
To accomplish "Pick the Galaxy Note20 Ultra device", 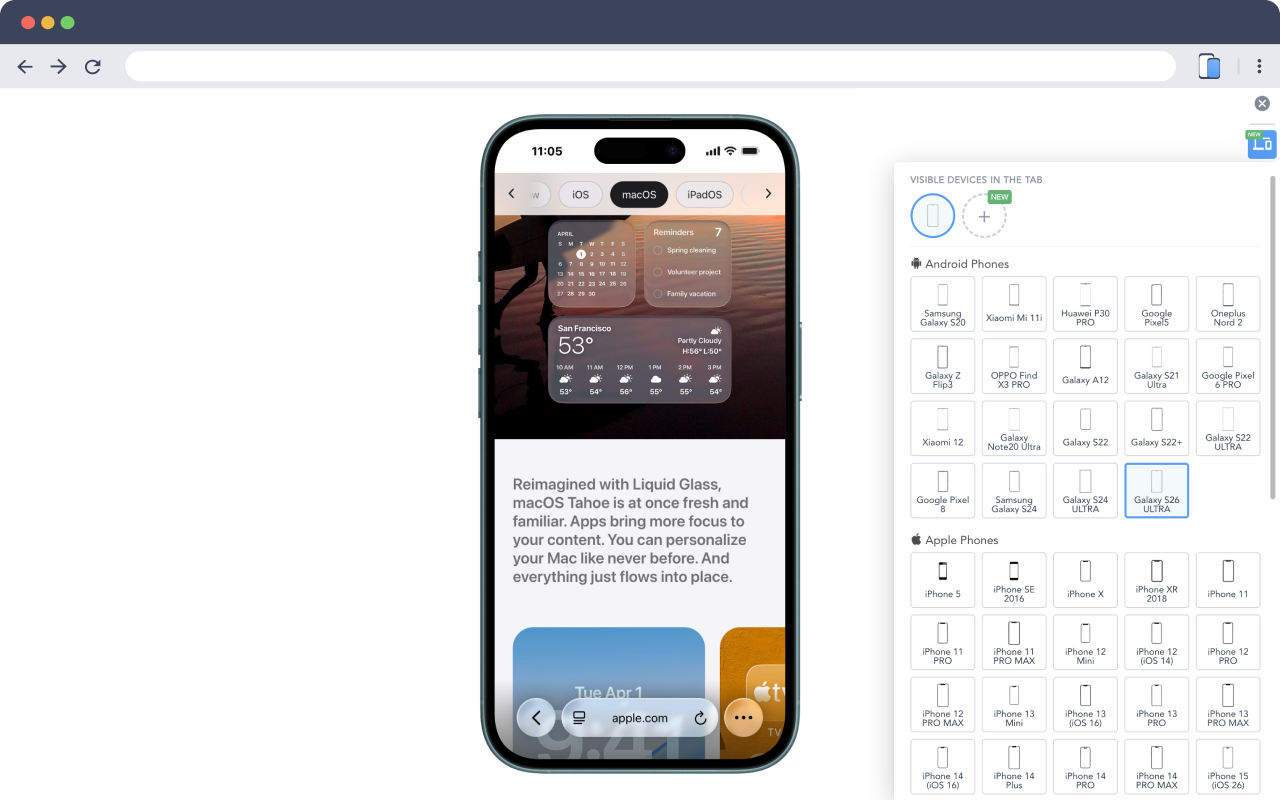I will point(1014,429).
